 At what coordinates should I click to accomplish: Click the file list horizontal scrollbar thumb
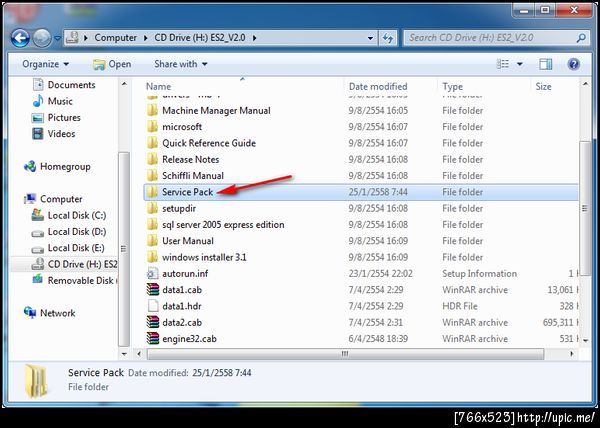coord(345,354)
